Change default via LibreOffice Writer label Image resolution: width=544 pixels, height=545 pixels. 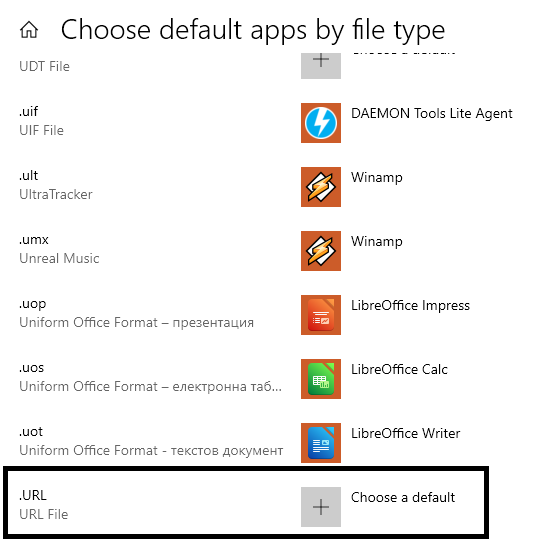point(405,433)
